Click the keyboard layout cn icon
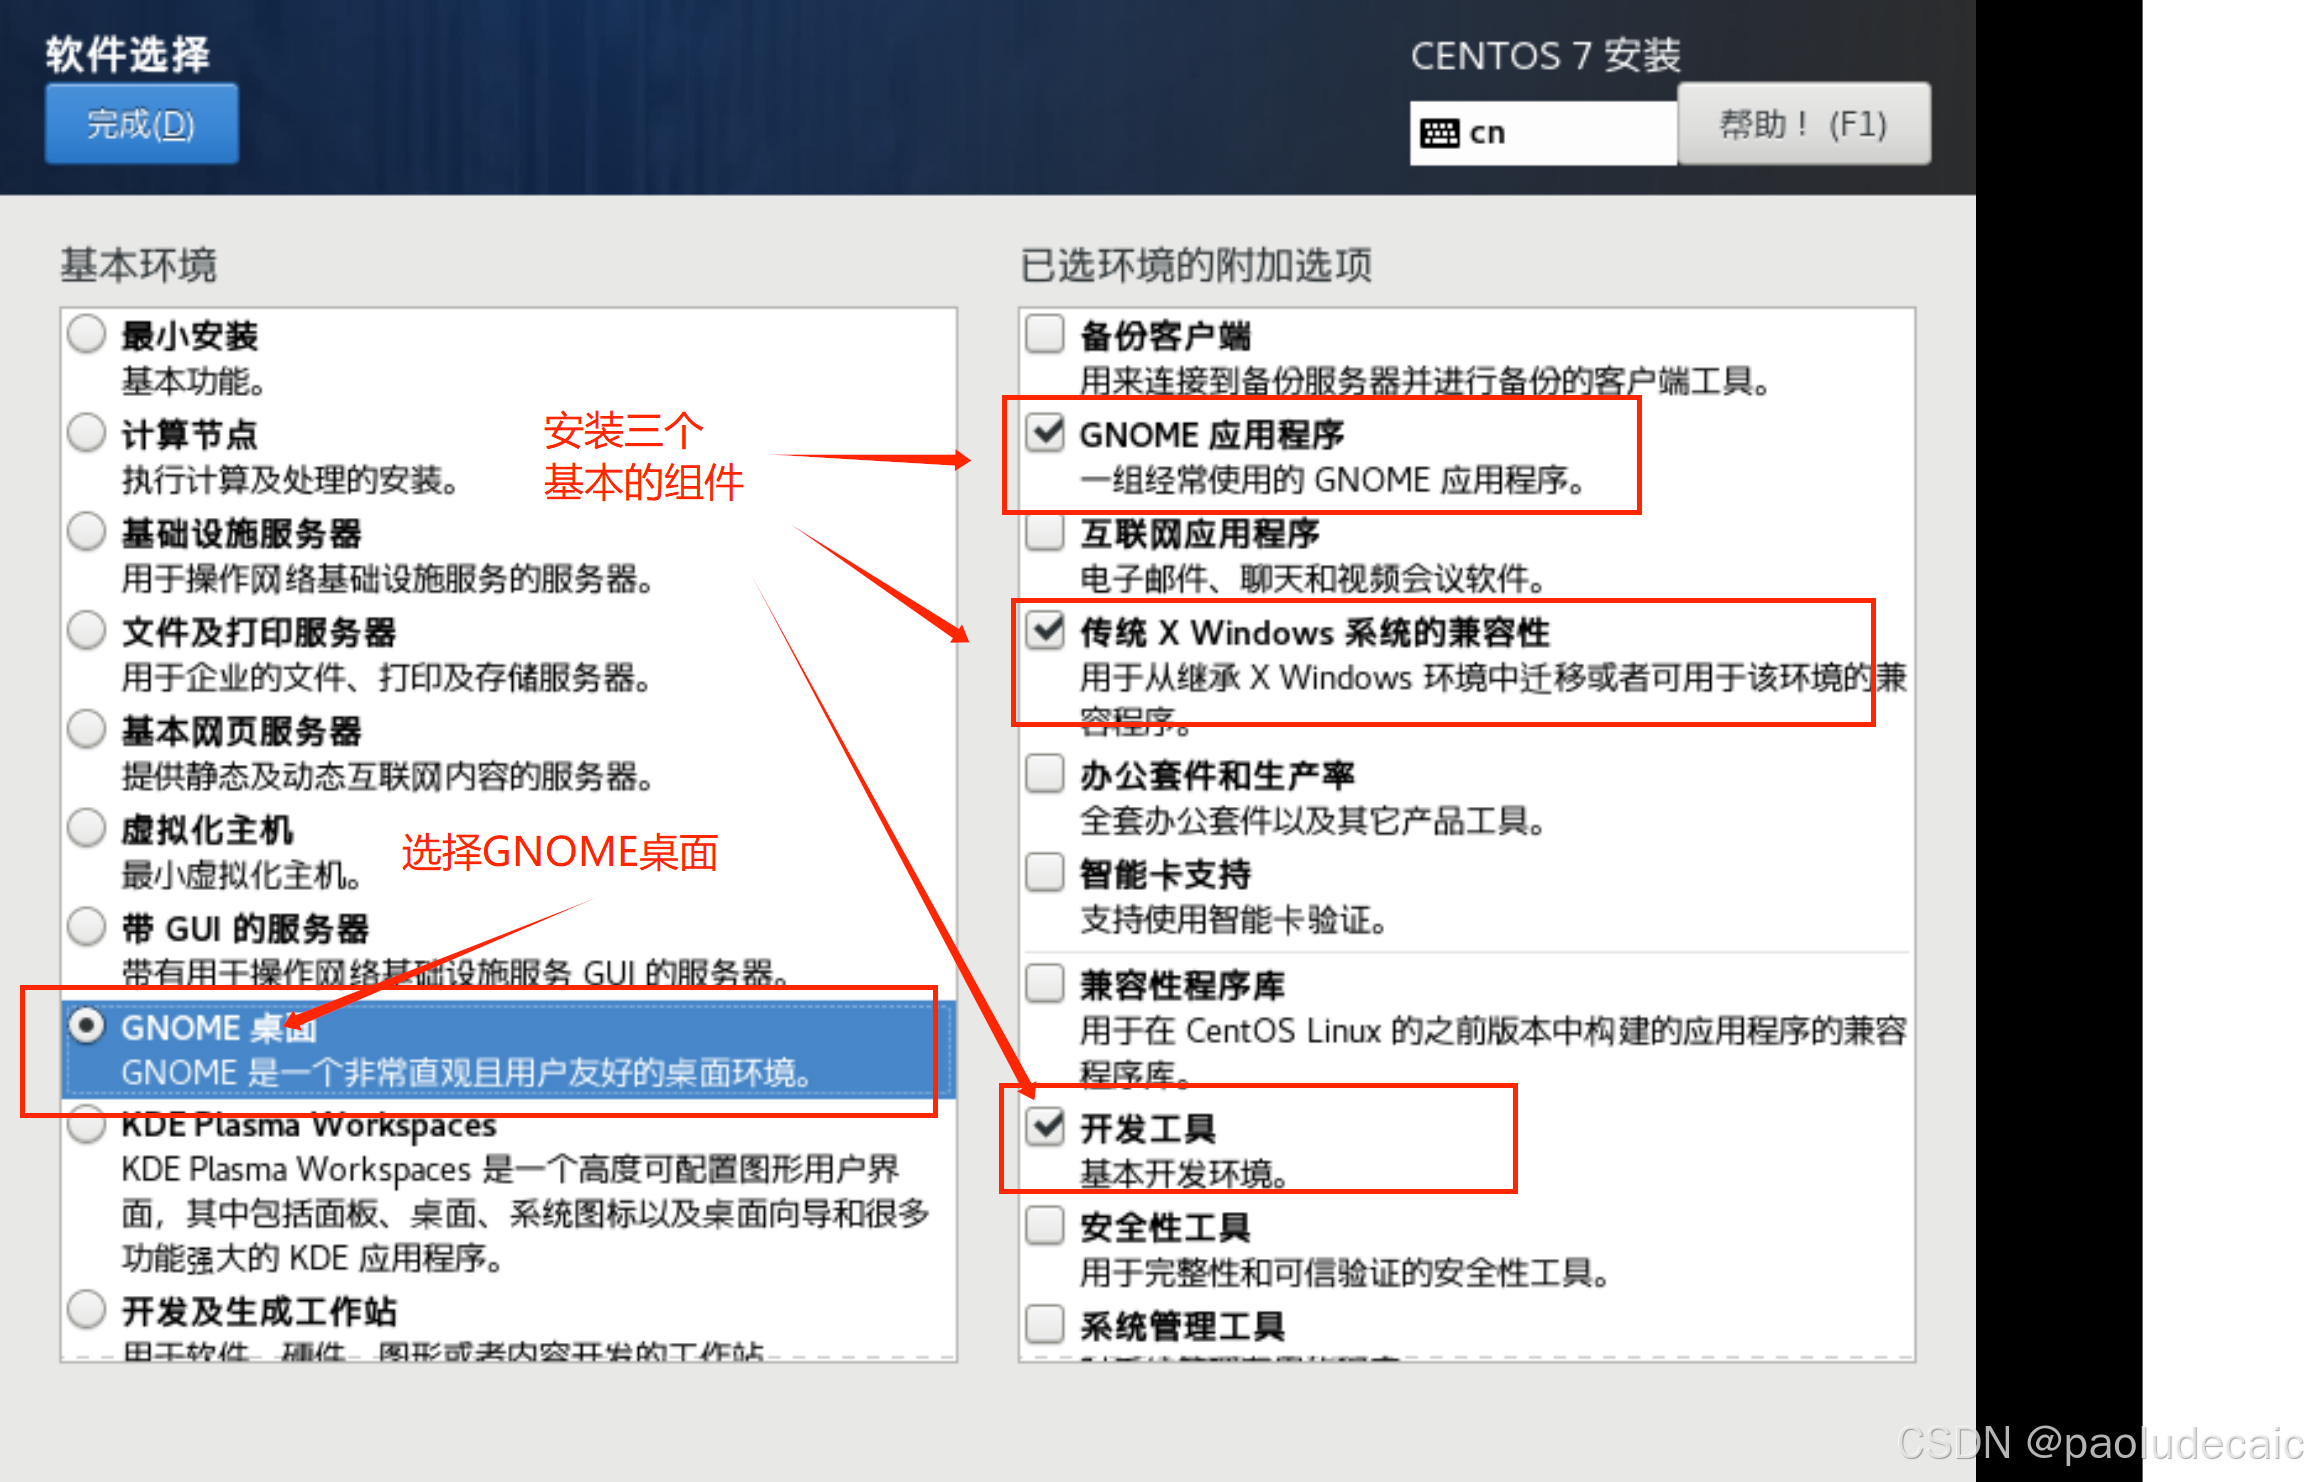This screenshot has height=1482, width=2308. pyautogui.click(x=1439, y=133)
